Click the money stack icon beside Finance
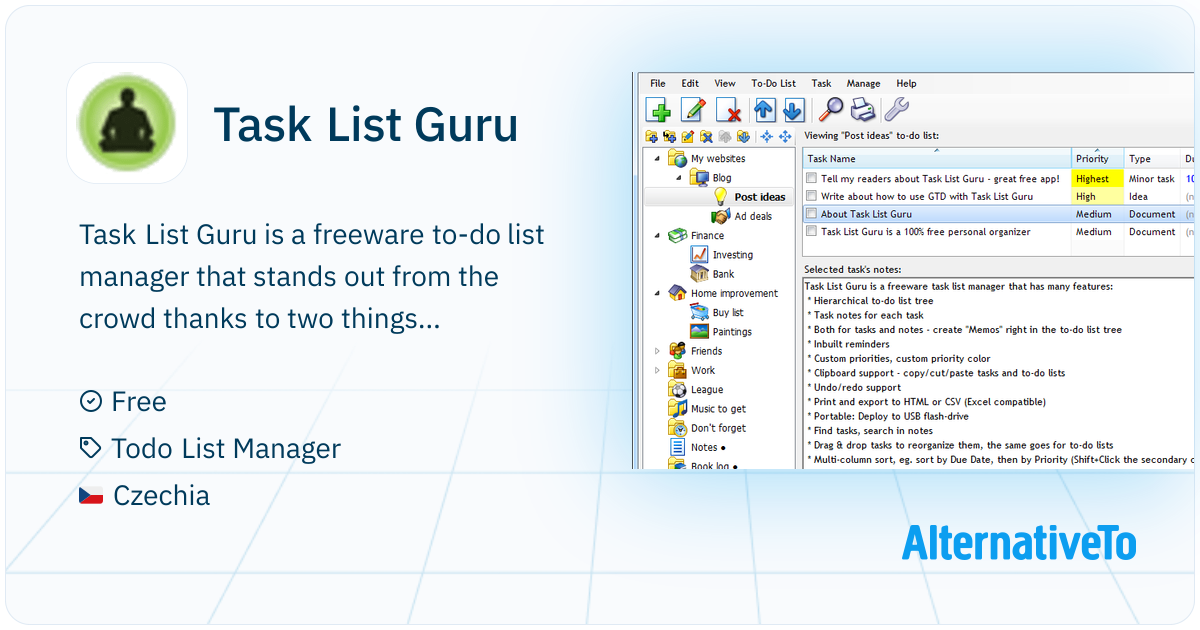Screen dimensions: 1200x630 click(677, 236)
